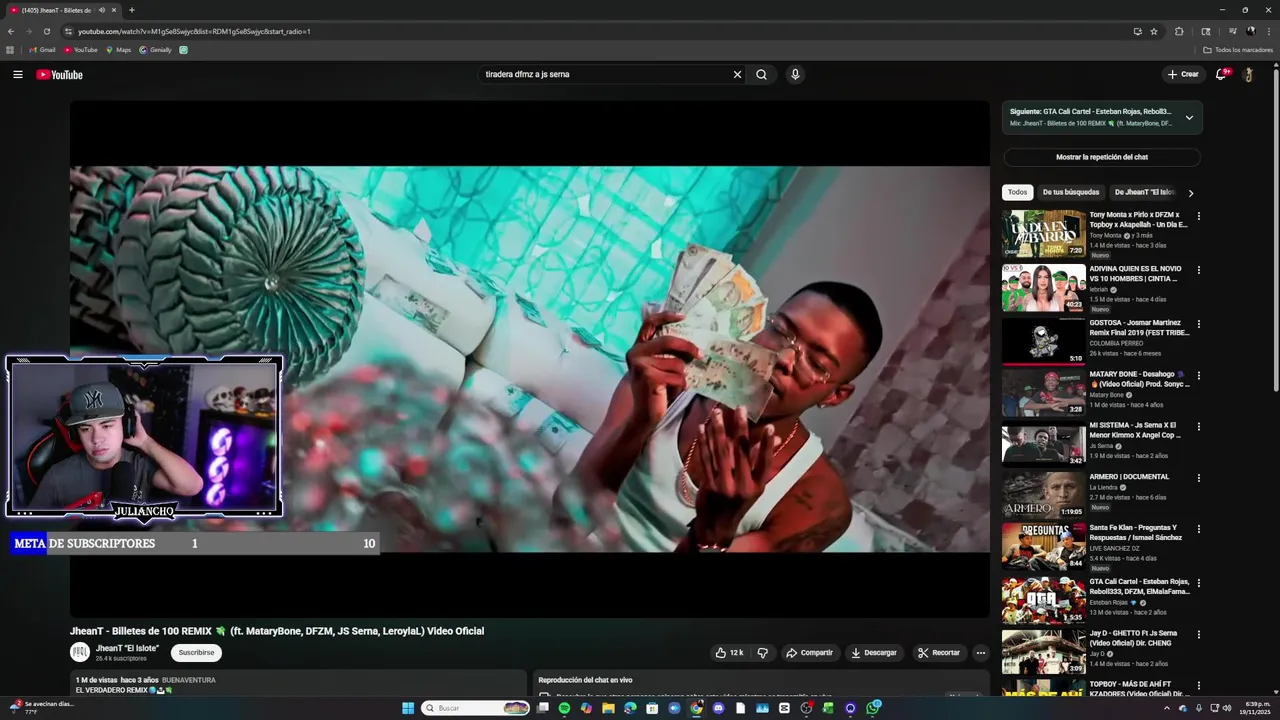Viewport: 1280px width, 720px height.
Task: Open GTA Cali Cartel video thumbnail
Action: pos(1044,600)
